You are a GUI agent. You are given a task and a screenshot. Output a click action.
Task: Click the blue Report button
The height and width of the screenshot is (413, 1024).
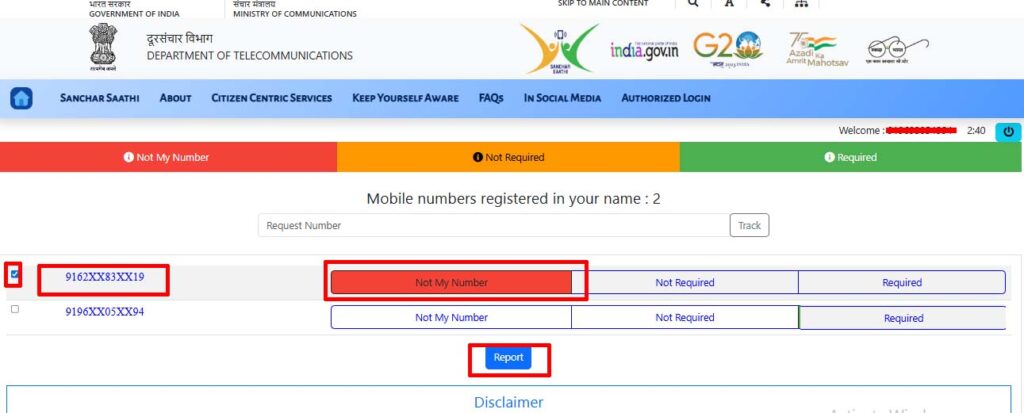[508, 357]
